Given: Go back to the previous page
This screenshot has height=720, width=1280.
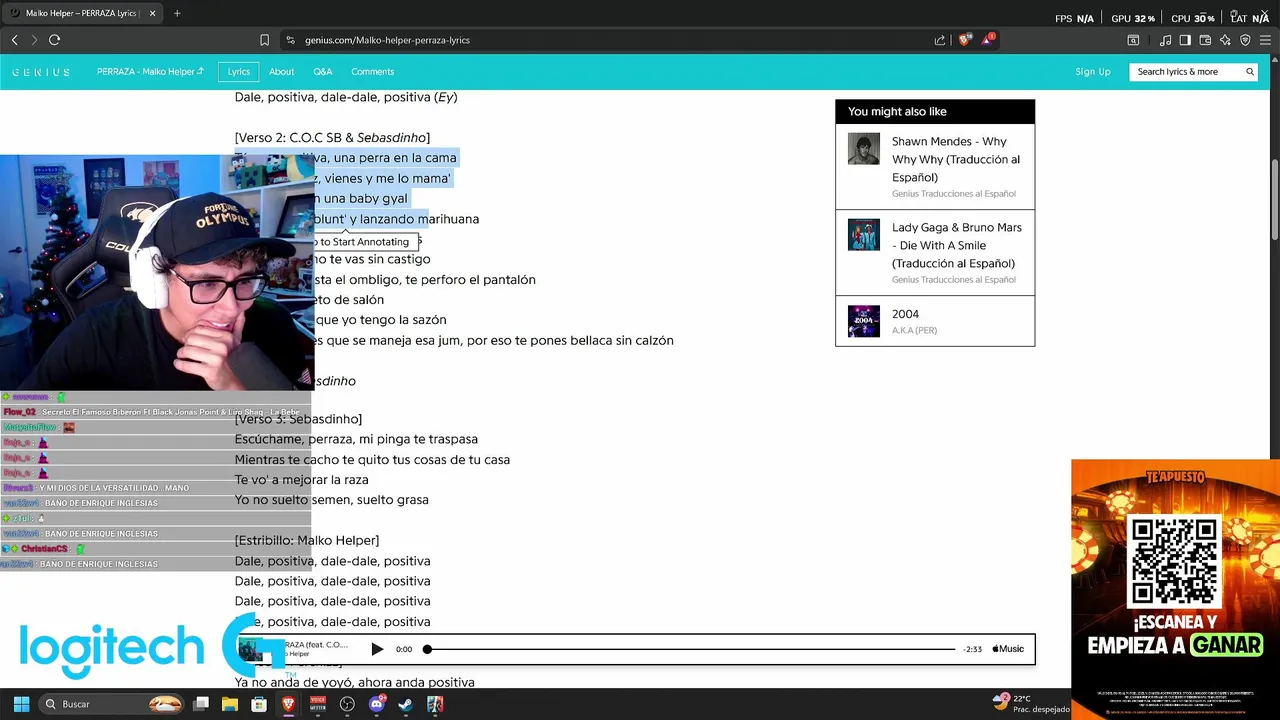Looking at the screenshot, I should (14, 40).
